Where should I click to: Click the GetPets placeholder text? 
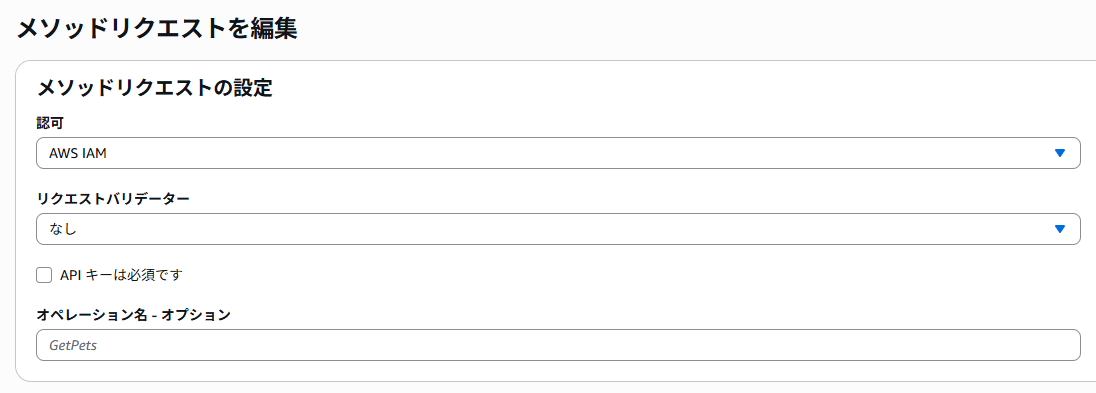tap(73, 345)
